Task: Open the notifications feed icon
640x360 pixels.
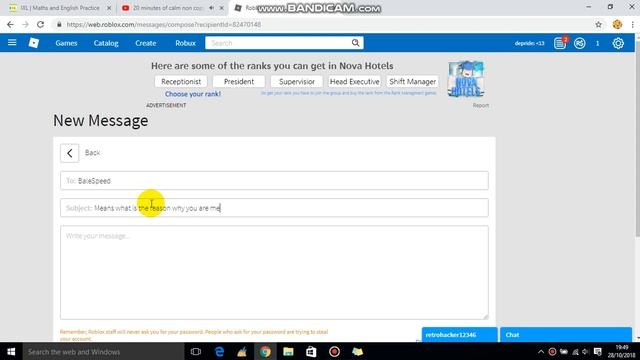Action: (x=560, y=43)
